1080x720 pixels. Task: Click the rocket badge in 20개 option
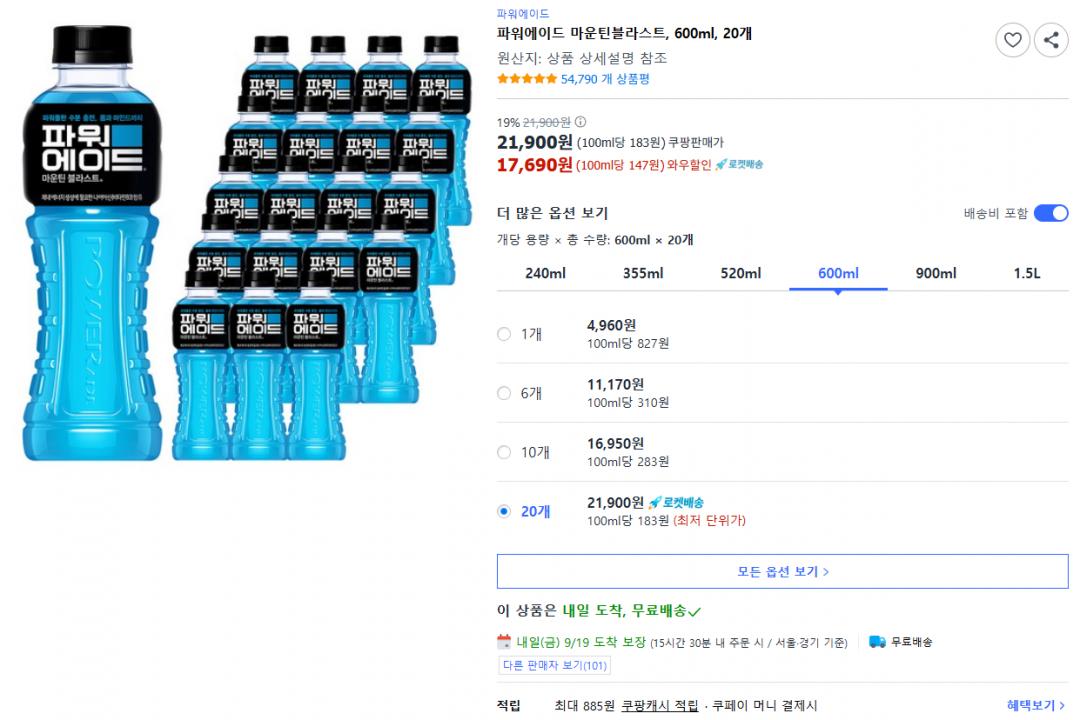(x=676, y=502)
